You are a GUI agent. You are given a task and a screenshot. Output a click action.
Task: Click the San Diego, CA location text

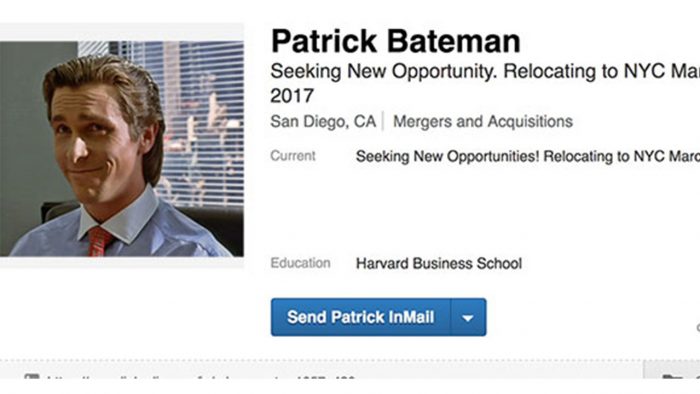click(323, 121)
